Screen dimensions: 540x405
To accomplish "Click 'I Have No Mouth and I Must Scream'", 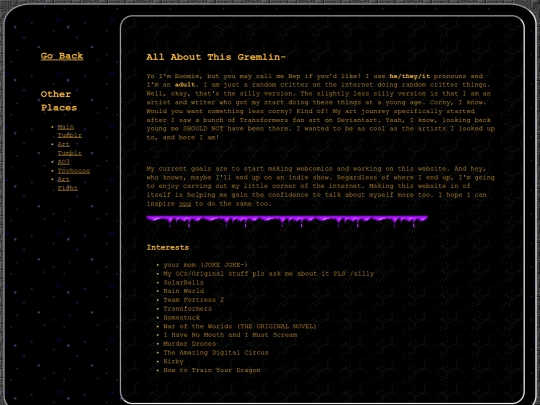I will point(230,335).
